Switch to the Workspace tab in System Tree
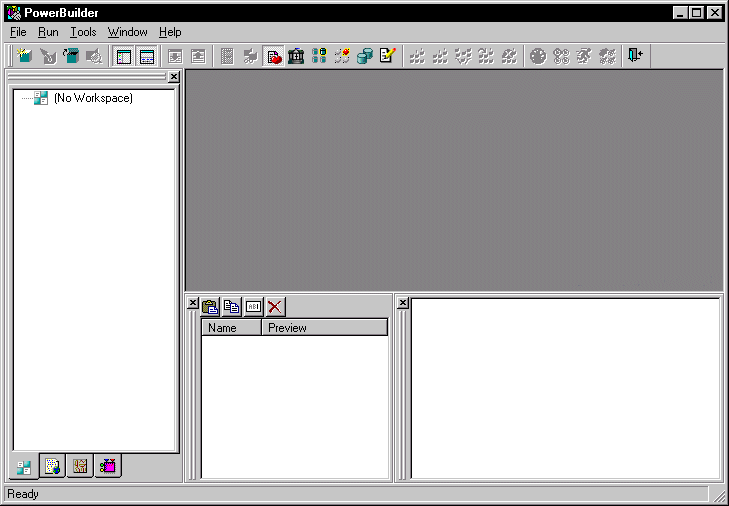 coord(24,467)
